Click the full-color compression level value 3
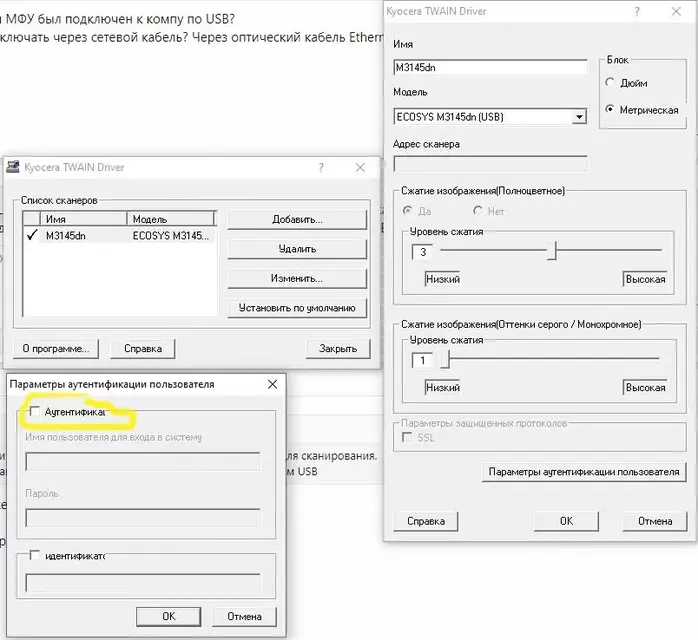This screenshot has height=640, width=698. (422, 252)
